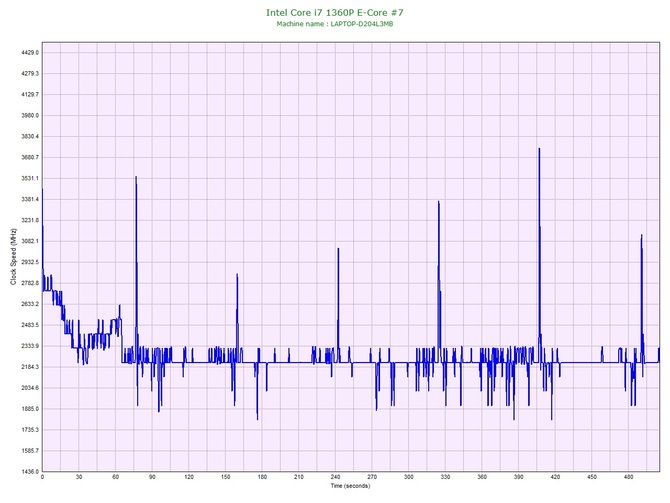Viewport: 670px width, 503px height.
Task: Click the 1885.0 y-axis value
Action: (x=30, y=409)
